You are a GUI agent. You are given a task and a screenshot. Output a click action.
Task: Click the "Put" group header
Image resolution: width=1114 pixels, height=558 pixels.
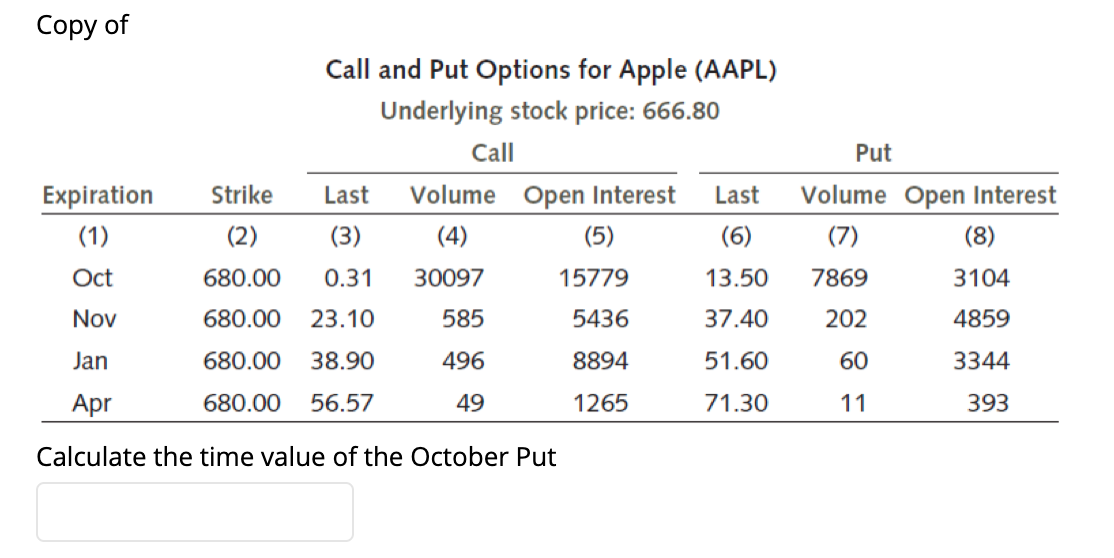tap(873, 153)
